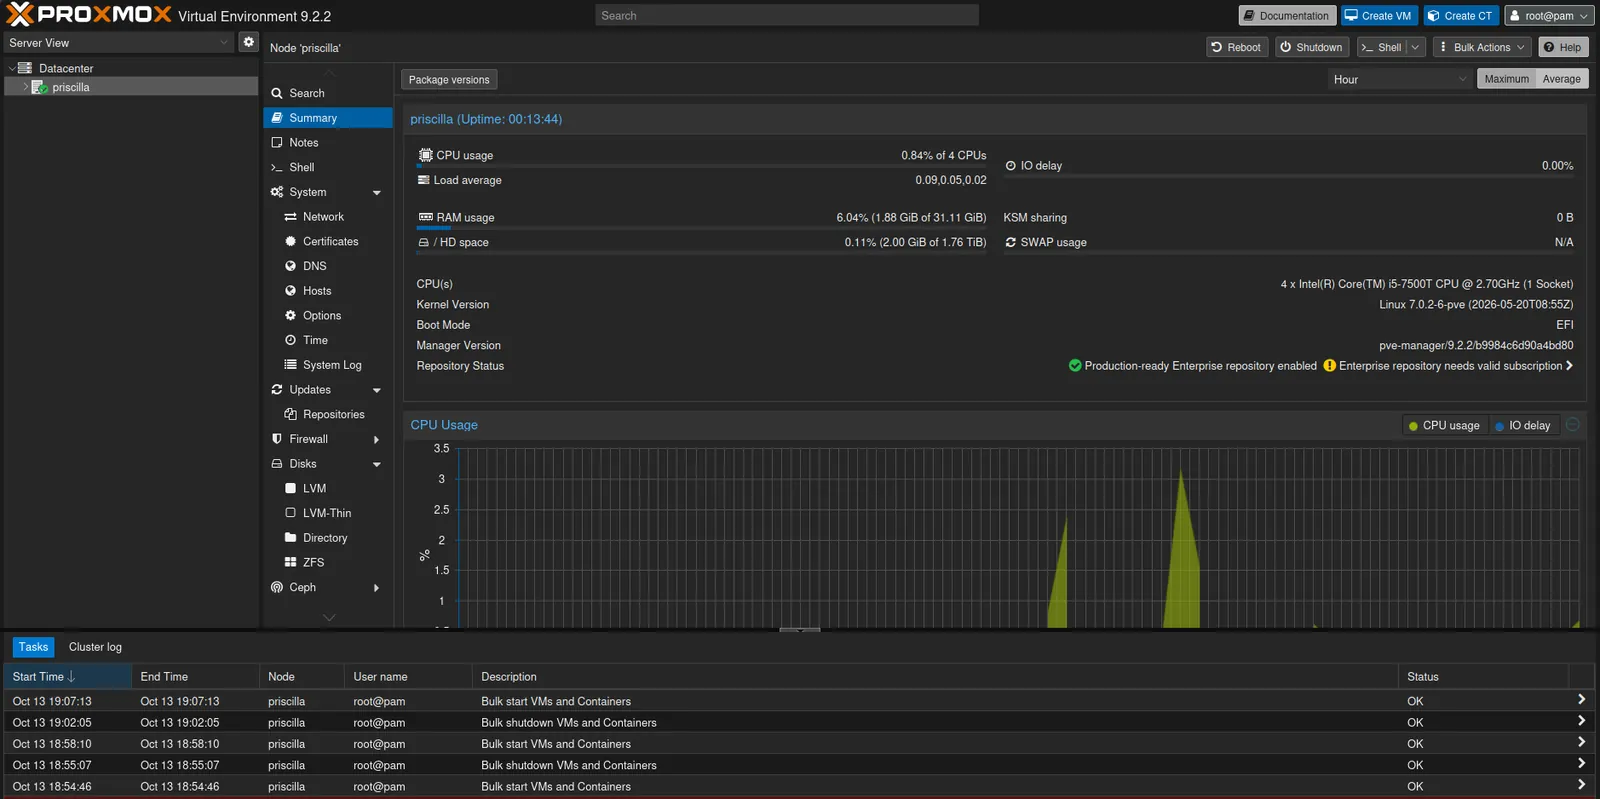This screenshot has width=1600, height=799.
Task: Sort tasks by Start Time column header
Action: 67,677
